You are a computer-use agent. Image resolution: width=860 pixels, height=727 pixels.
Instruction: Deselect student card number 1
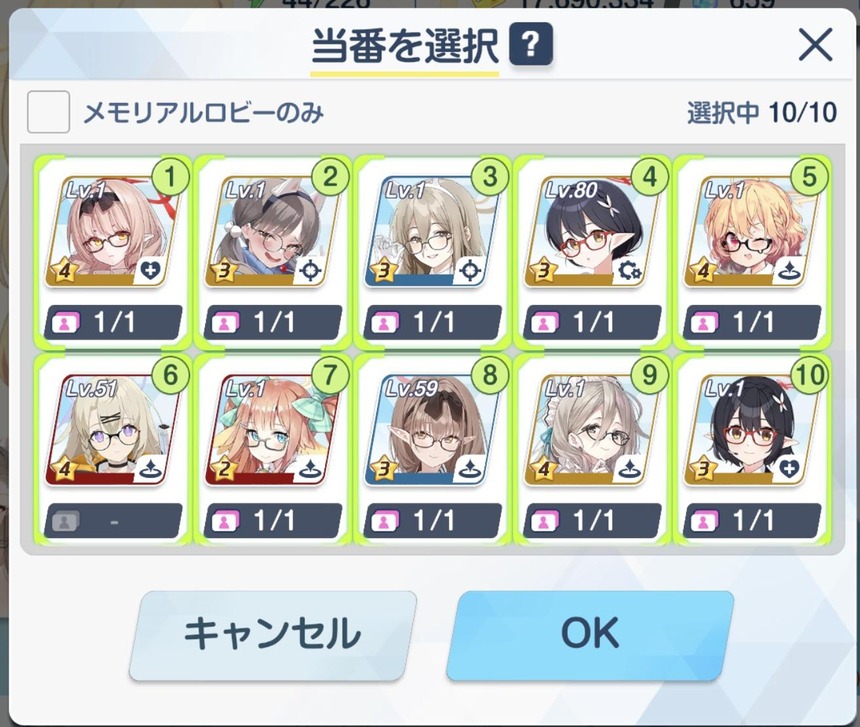click(x=112, y=253)
